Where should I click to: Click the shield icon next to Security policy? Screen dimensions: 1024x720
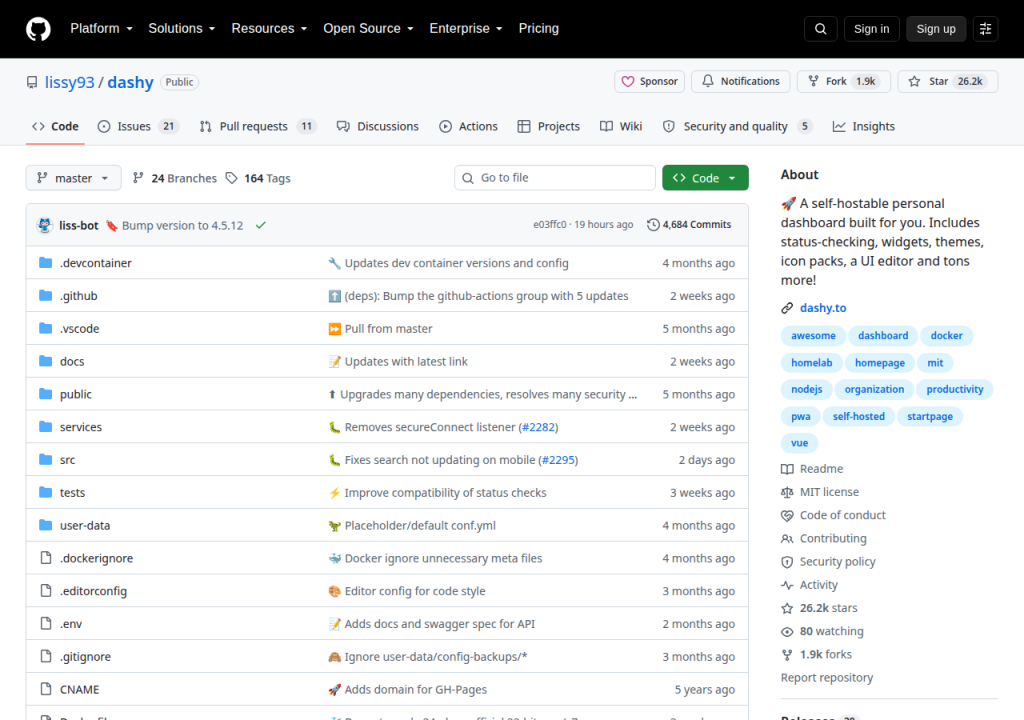coord(787,562)
